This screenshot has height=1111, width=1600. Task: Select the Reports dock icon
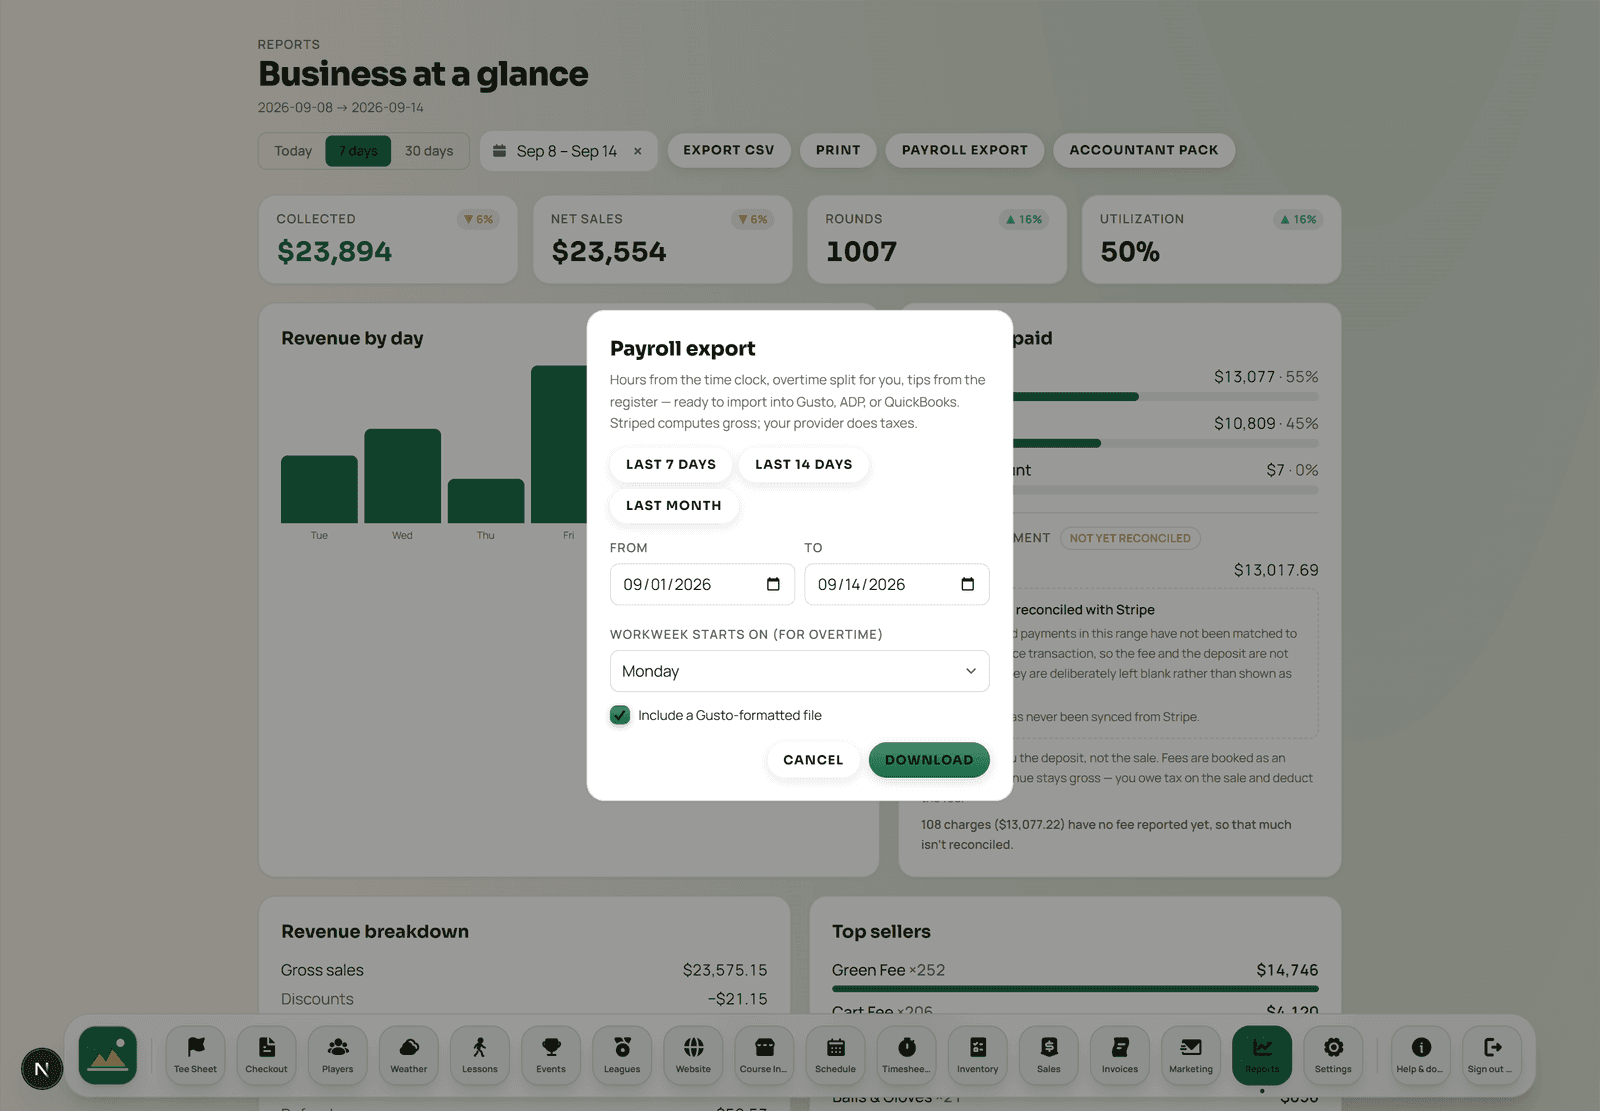(x=1262, y=1055)
